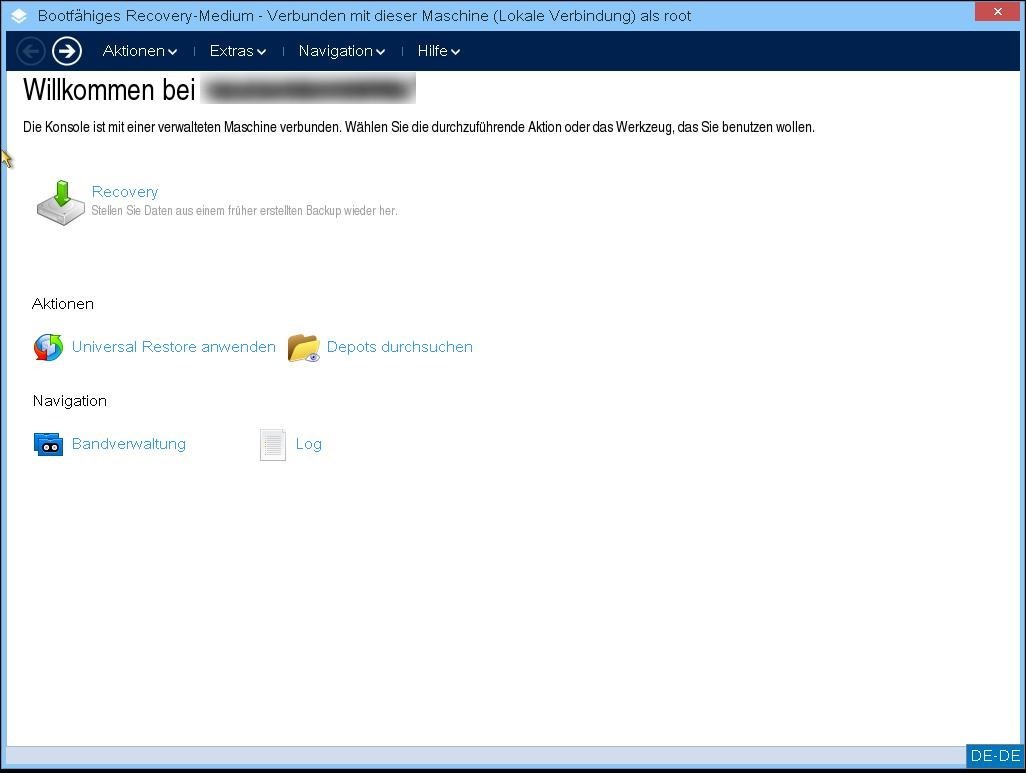Click the Bandverwaltung tape drive icon
The width and height of the screenshot is (1026, 773).
tap(48, 444)
